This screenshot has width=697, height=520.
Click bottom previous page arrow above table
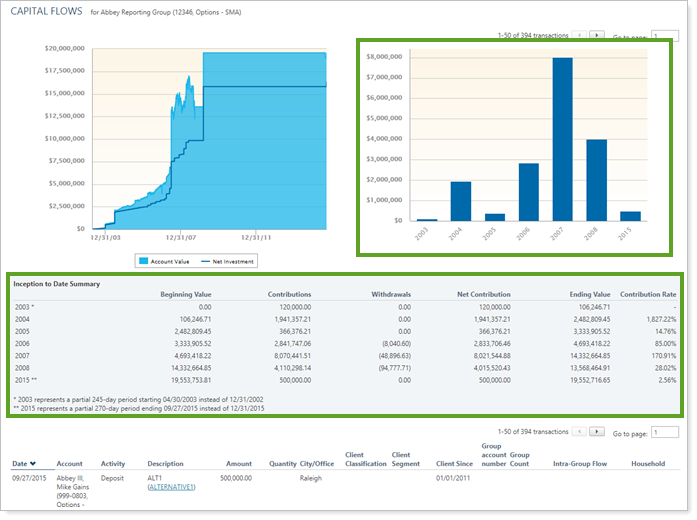580,432
